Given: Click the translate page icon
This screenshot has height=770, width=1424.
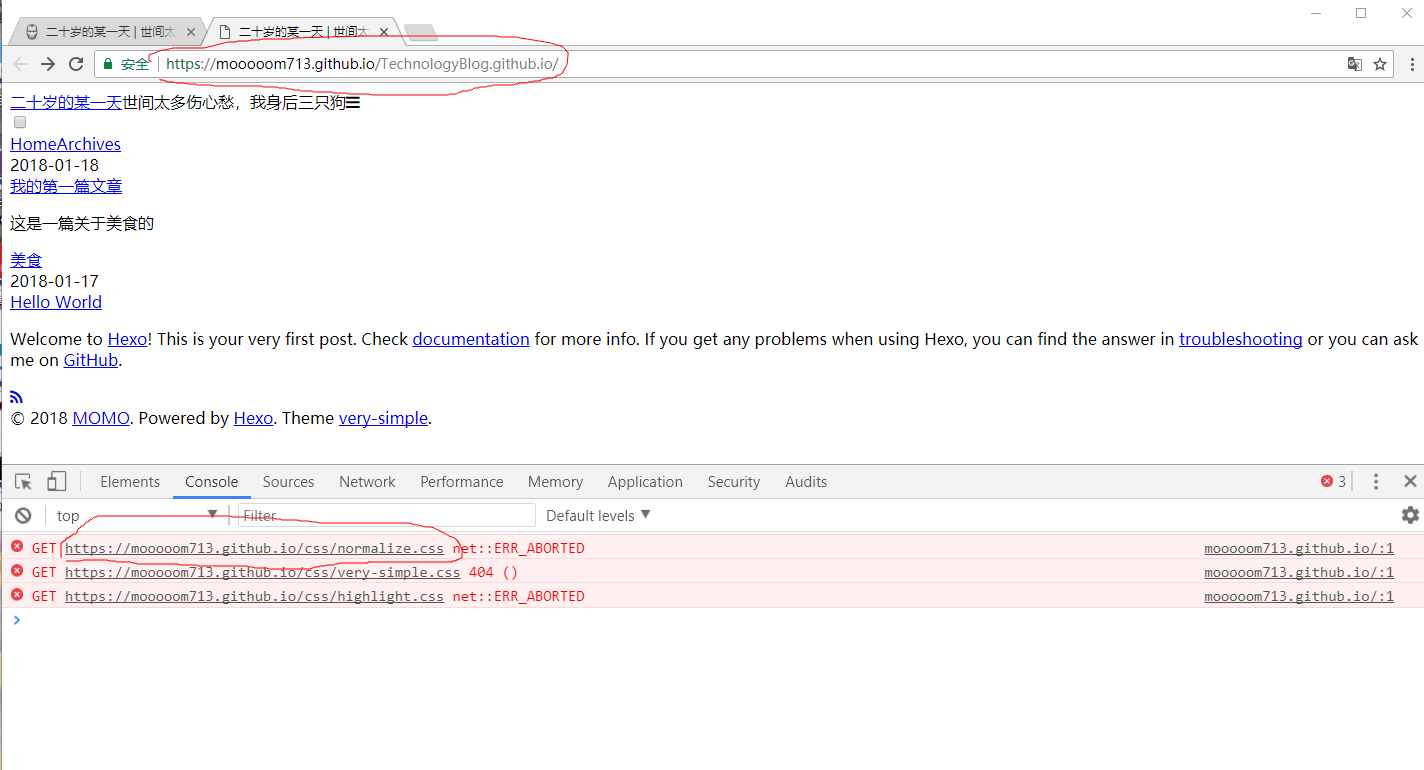Looking at the screenshot, I should (1354, 64).
